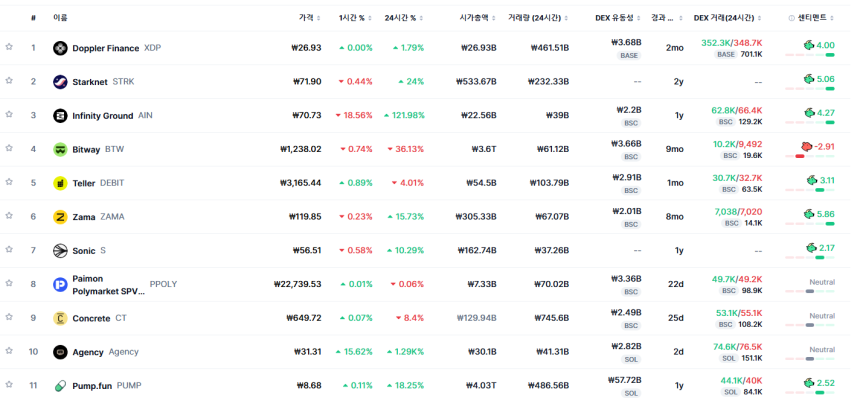This screenshot has width=860, height=398.
Task: Open the Infinity Ground token icon
Action: coord(60,116)
